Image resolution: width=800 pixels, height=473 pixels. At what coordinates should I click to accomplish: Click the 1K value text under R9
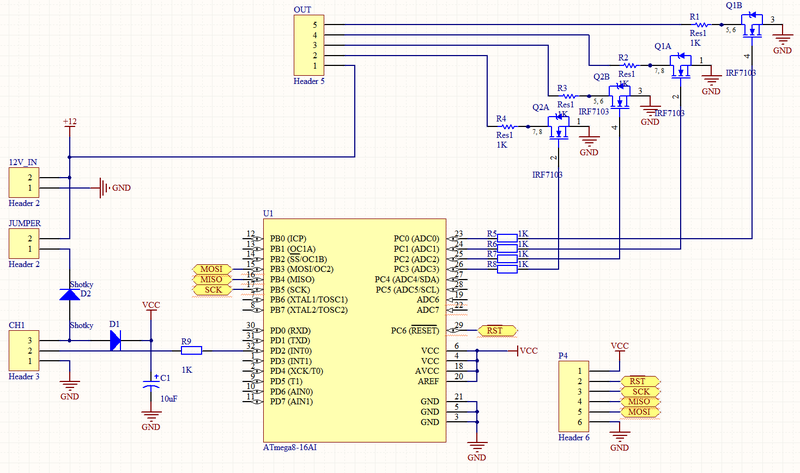coord(187,370)
